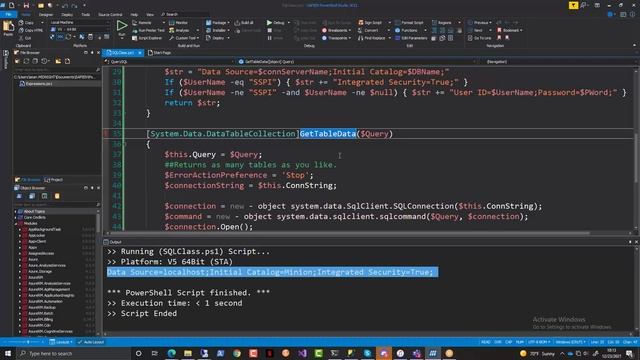Open the Performance Monitor tool

coord(179,22)
